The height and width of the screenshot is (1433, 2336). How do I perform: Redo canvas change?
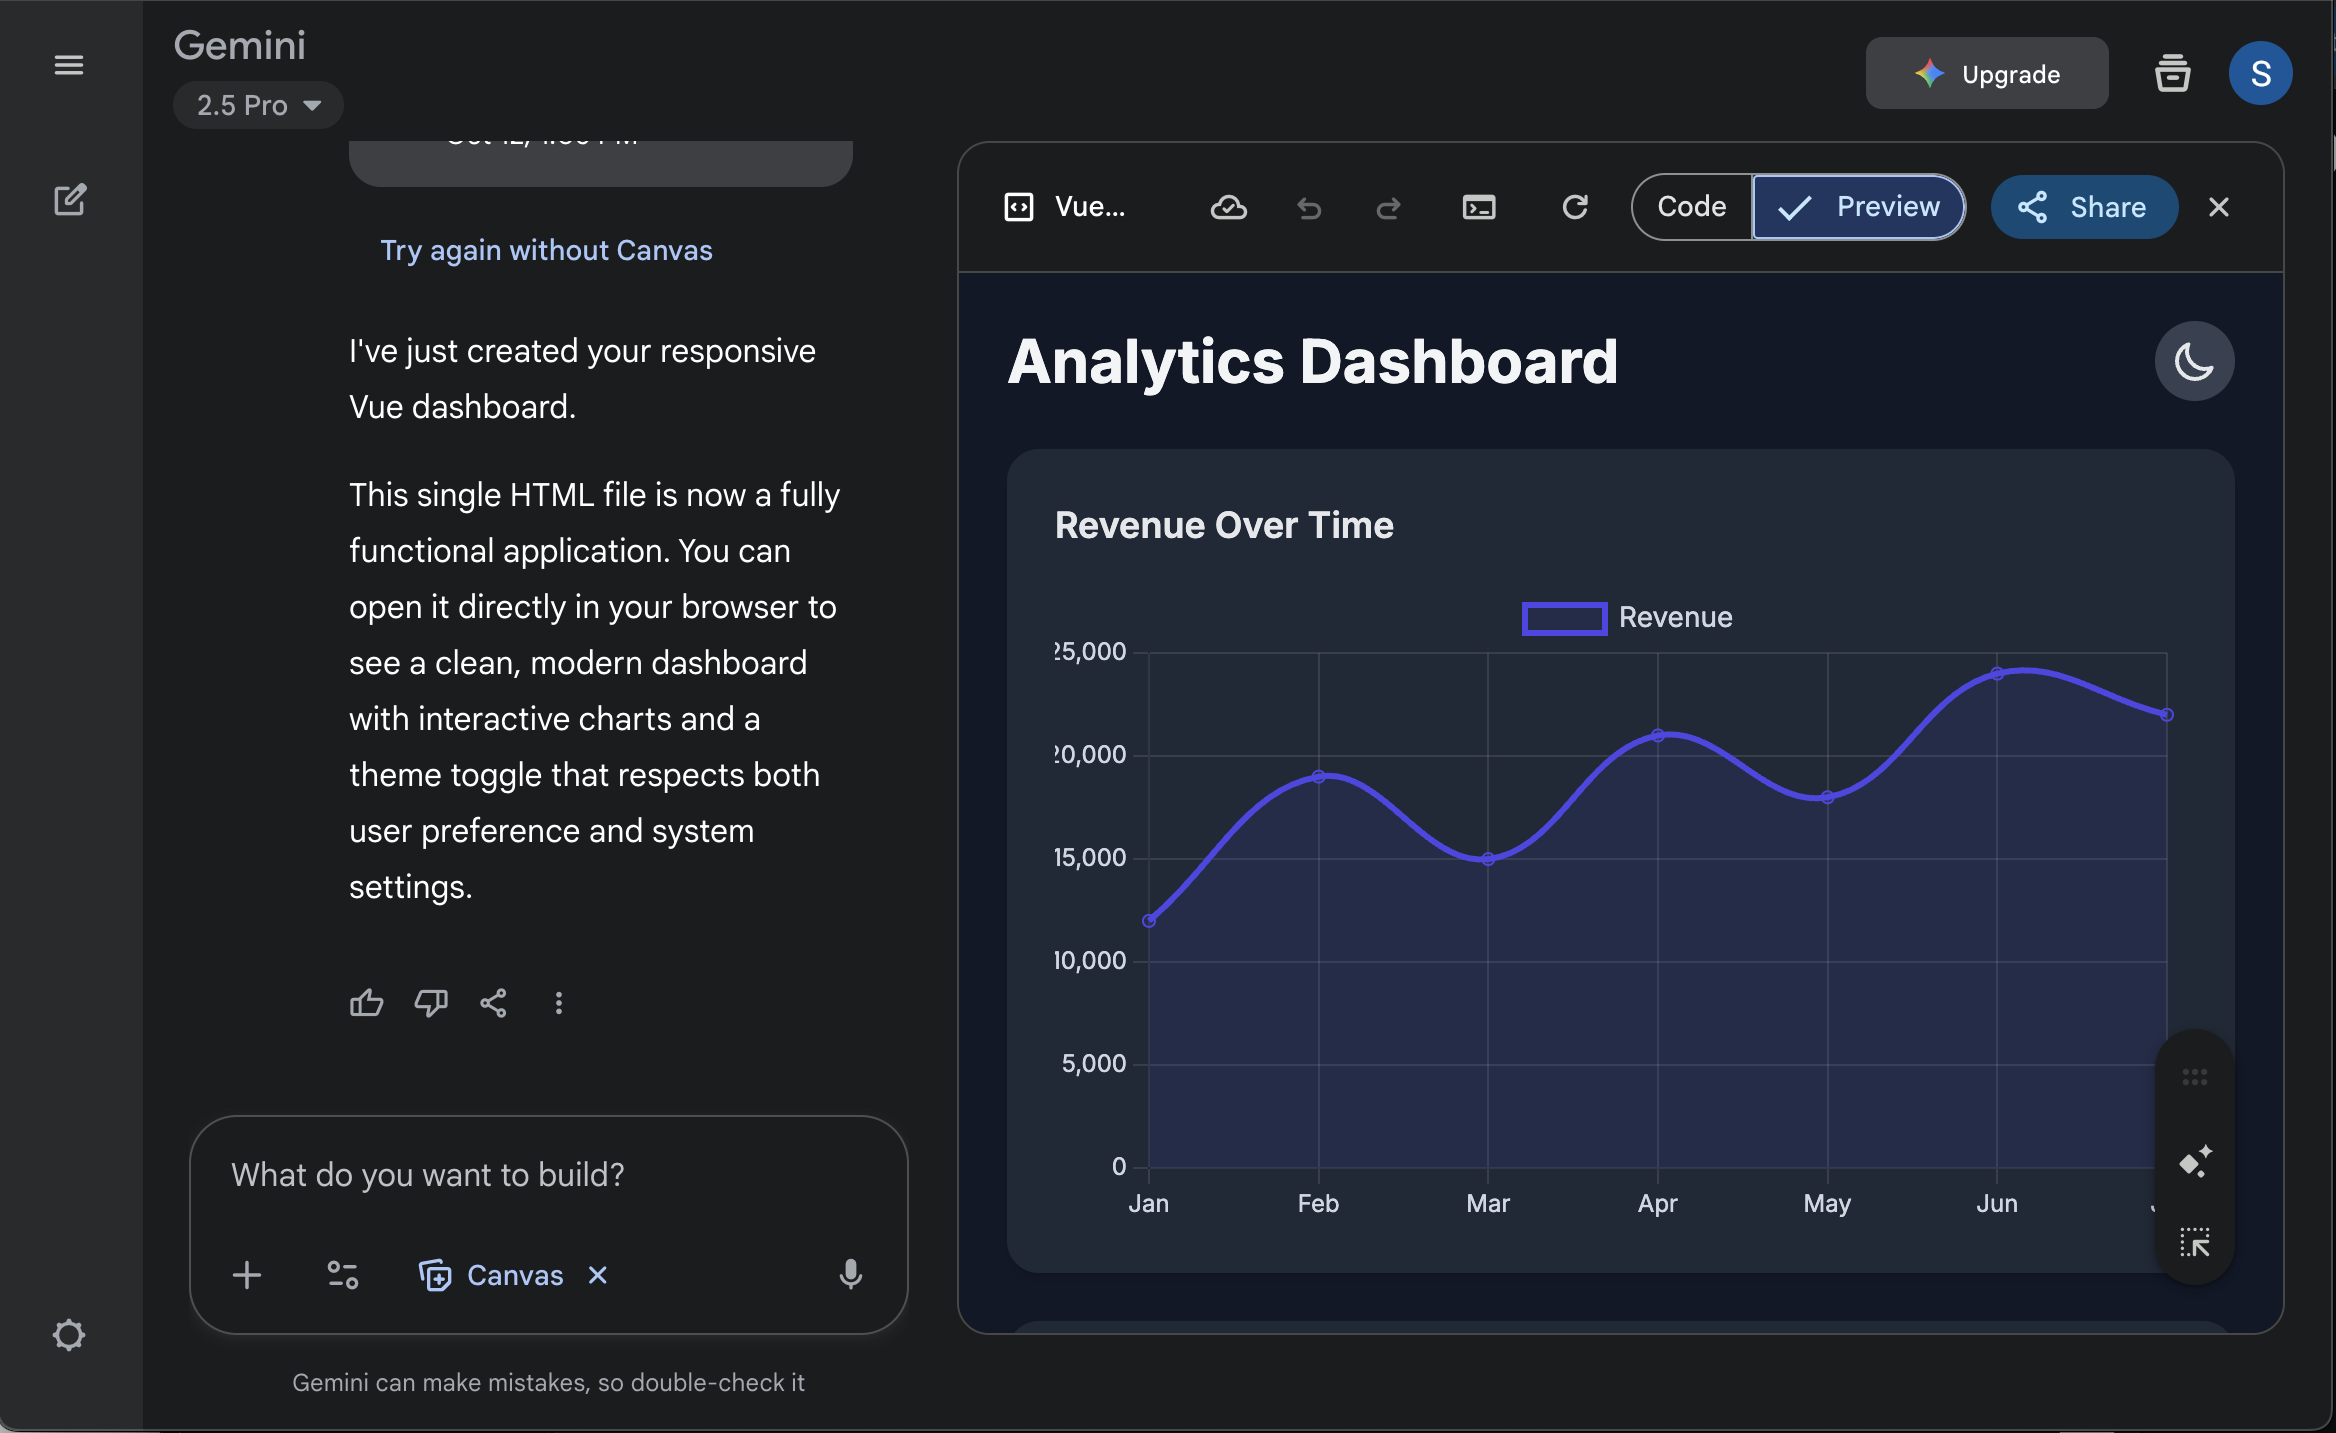point(1388,207)
